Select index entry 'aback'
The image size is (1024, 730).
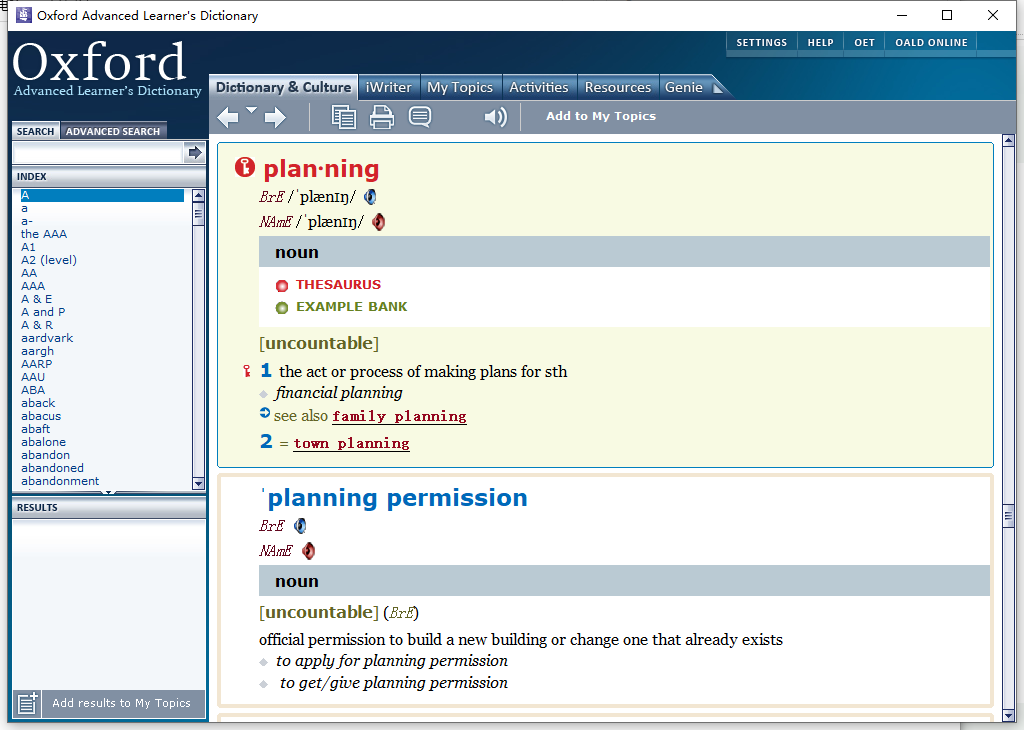[38, 403]
